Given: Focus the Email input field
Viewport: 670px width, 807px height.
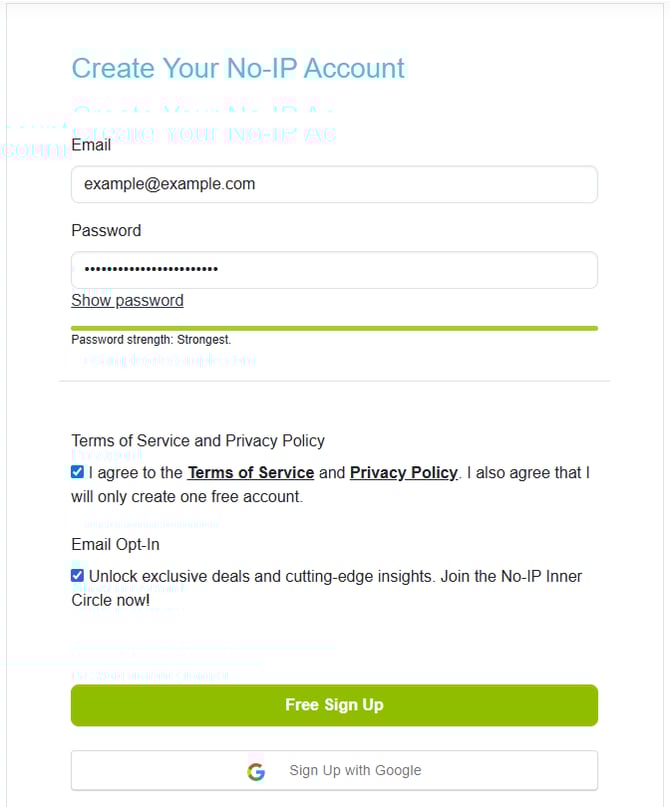Looking at the screenshot, I should [x=334, y=184].
